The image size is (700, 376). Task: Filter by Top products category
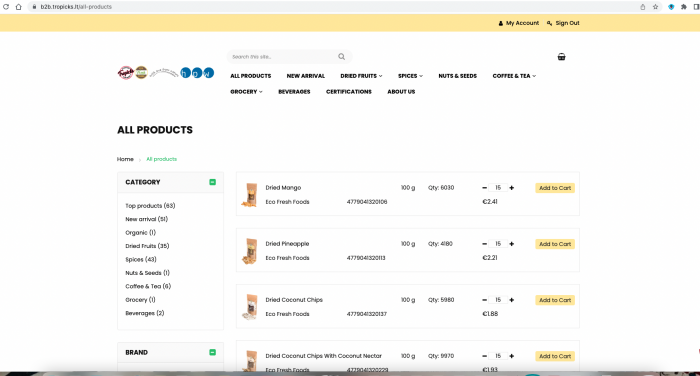150,206
